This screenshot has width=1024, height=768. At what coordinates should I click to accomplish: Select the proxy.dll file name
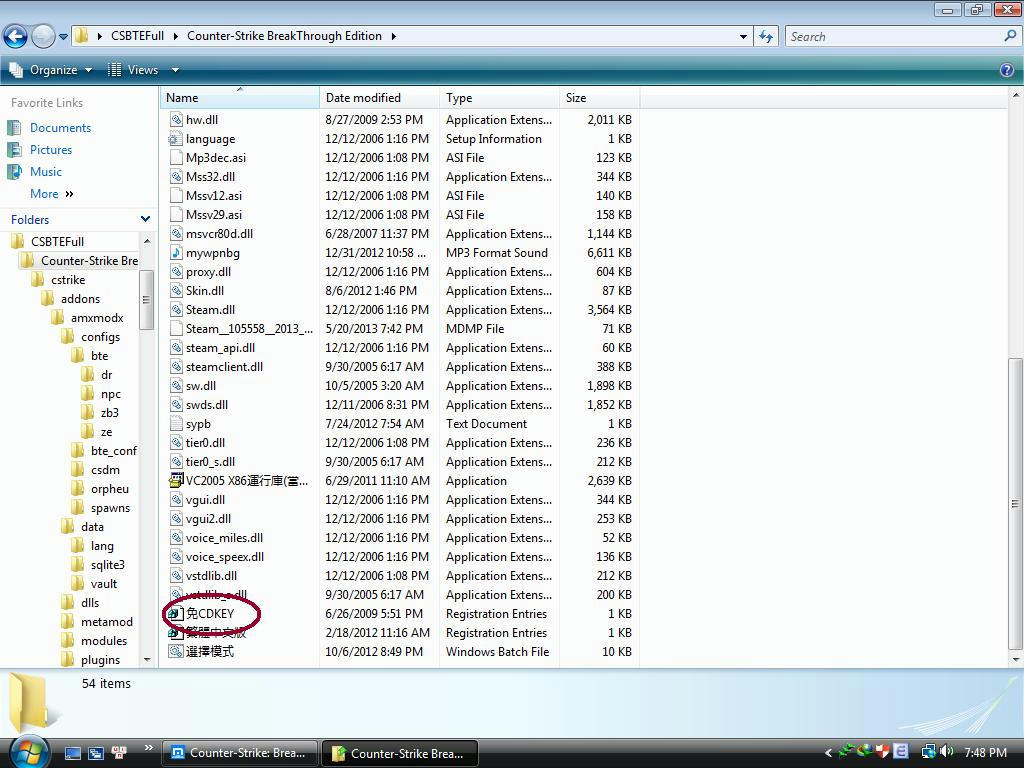tap(208, 272)
